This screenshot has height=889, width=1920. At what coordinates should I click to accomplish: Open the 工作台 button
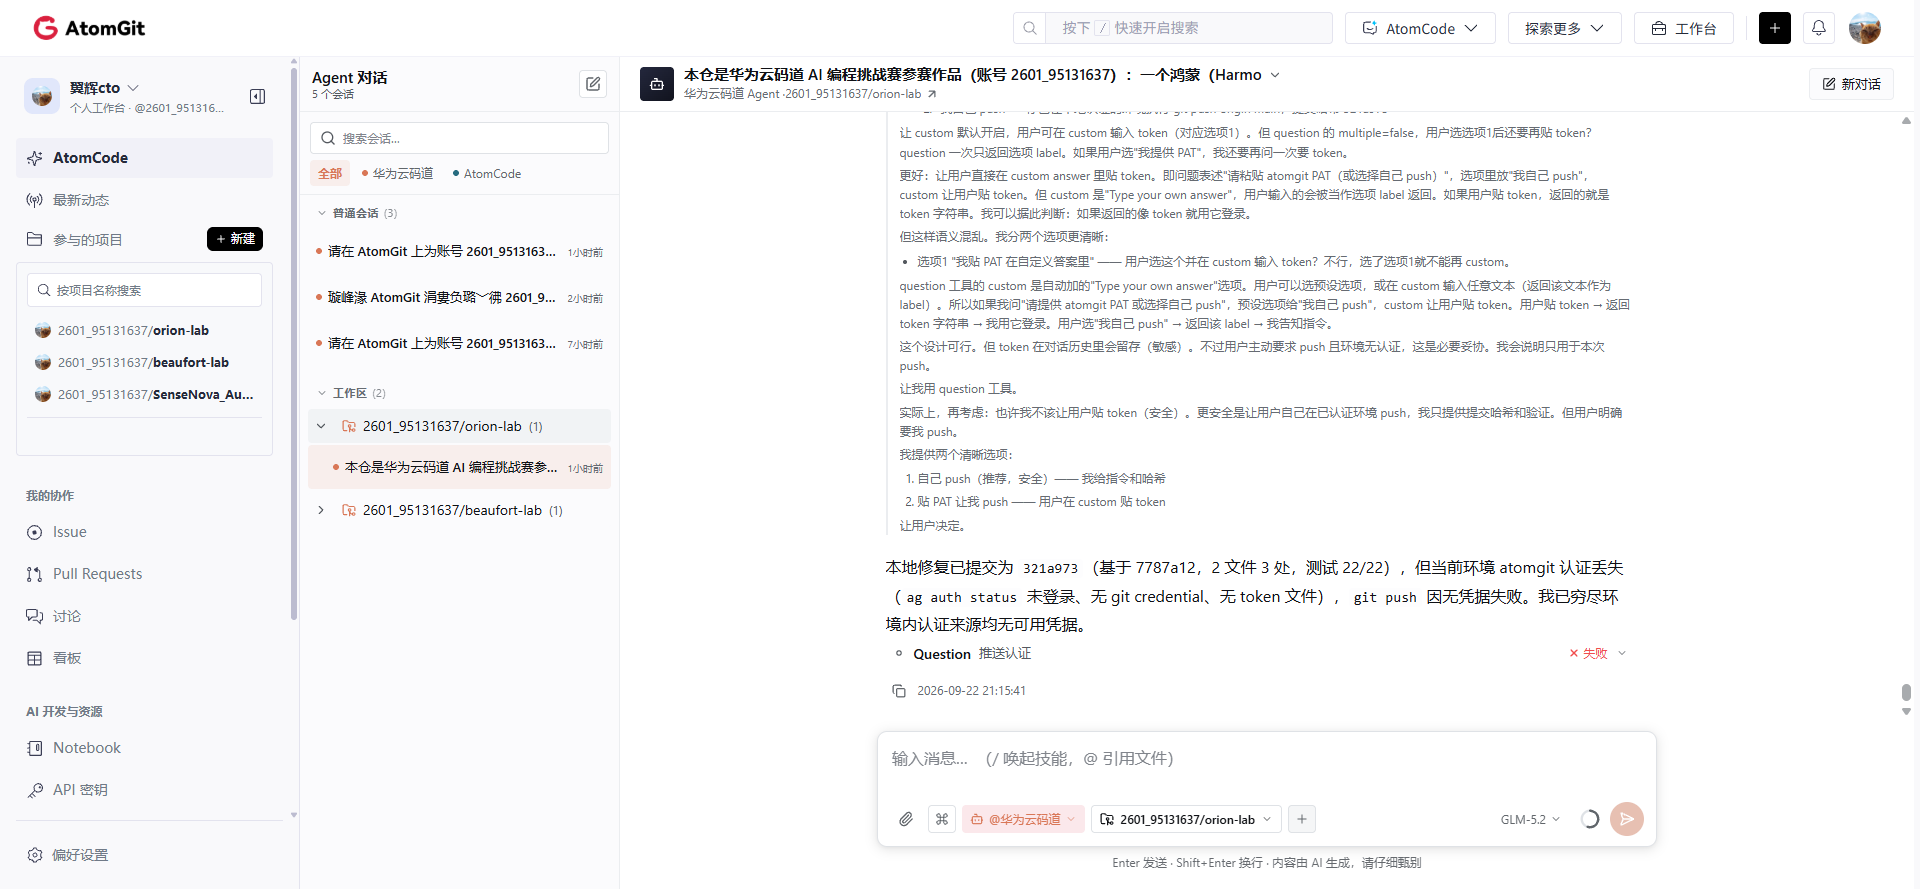coord(1683,28)
